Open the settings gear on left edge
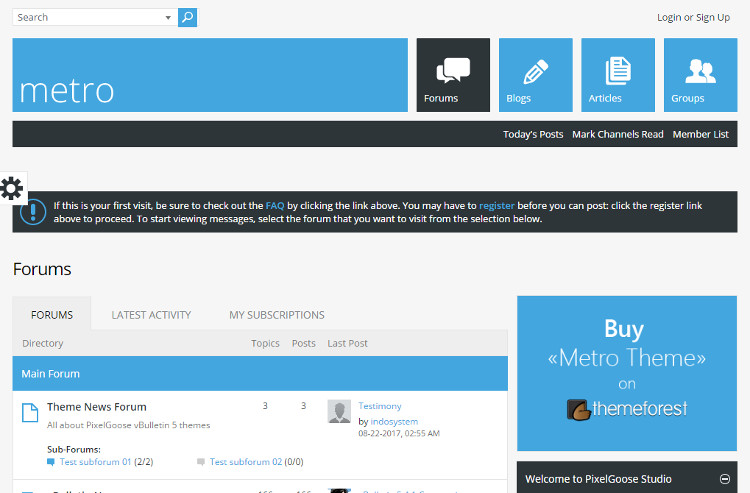Viewport: 750px width, 493px height. click(x=12, y=188)
